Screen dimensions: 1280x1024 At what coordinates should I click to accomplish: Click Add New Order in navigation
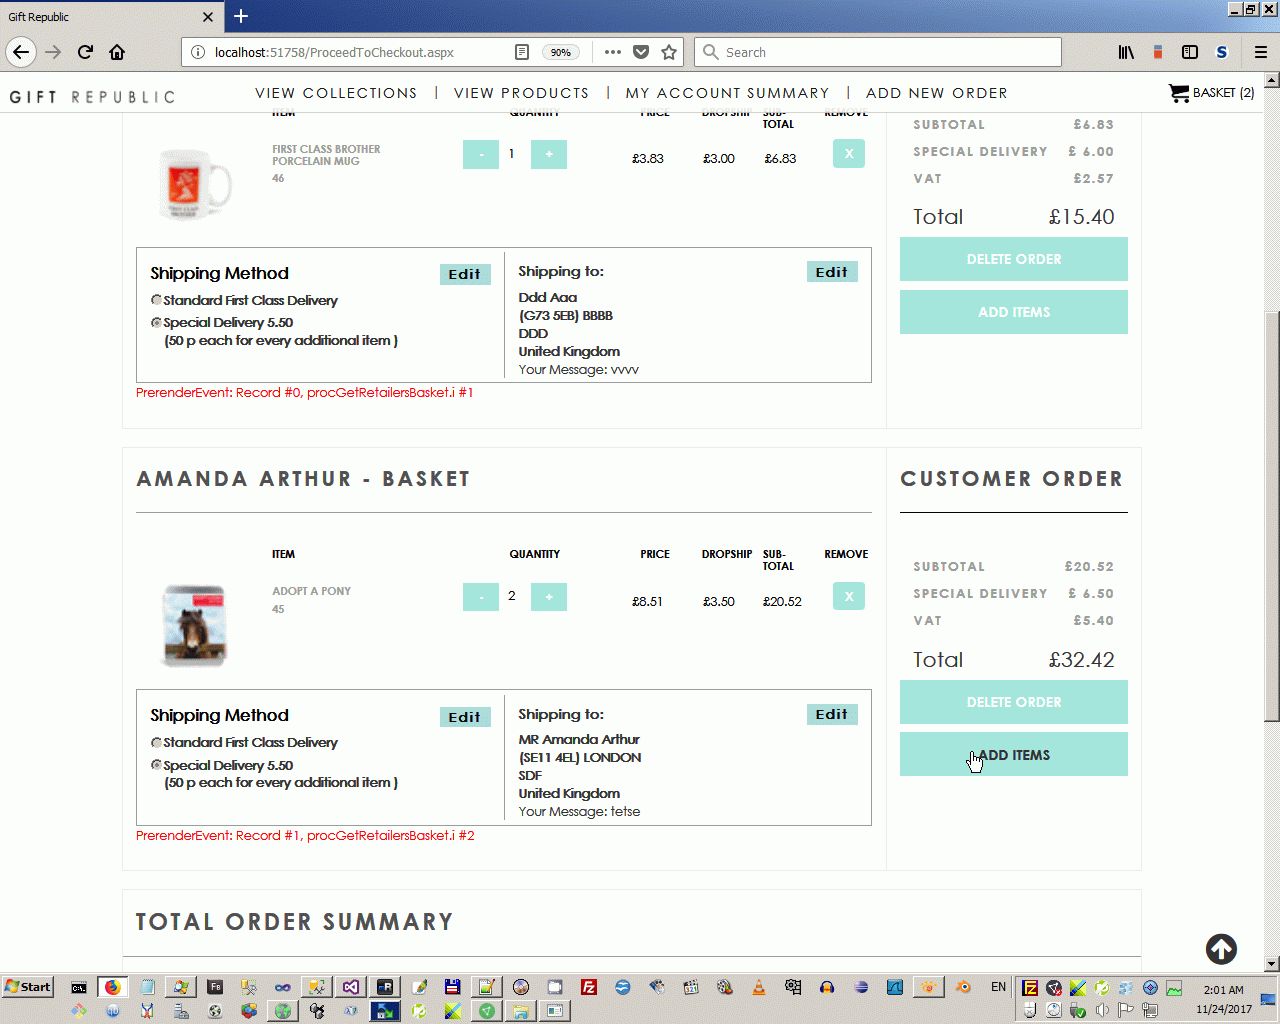coord(937,93)
